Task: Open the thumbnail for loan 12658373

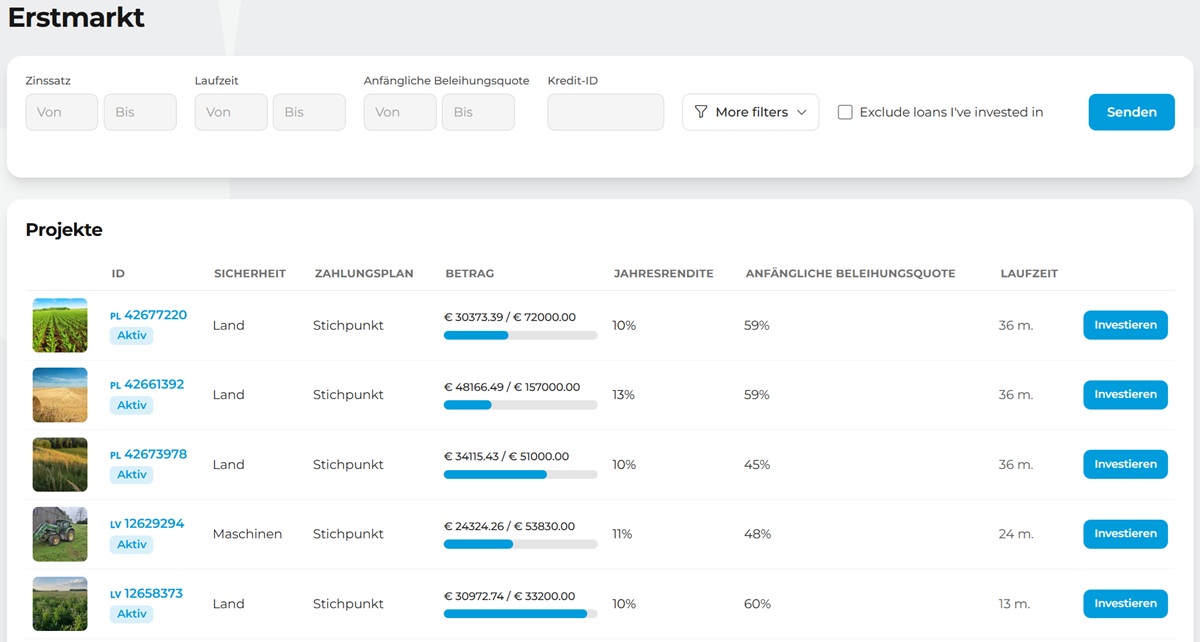Action: [x=60, y=603]
